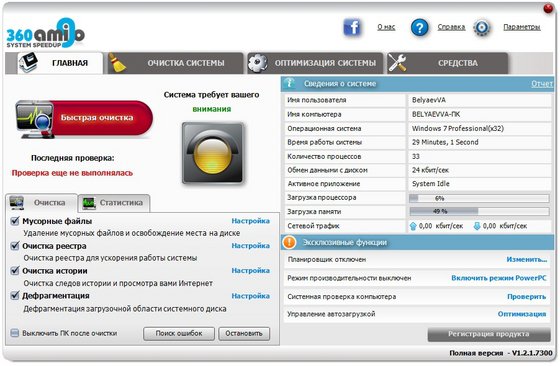
Task: Start the red Быстрая очистка button
Action: click(84, 119)
